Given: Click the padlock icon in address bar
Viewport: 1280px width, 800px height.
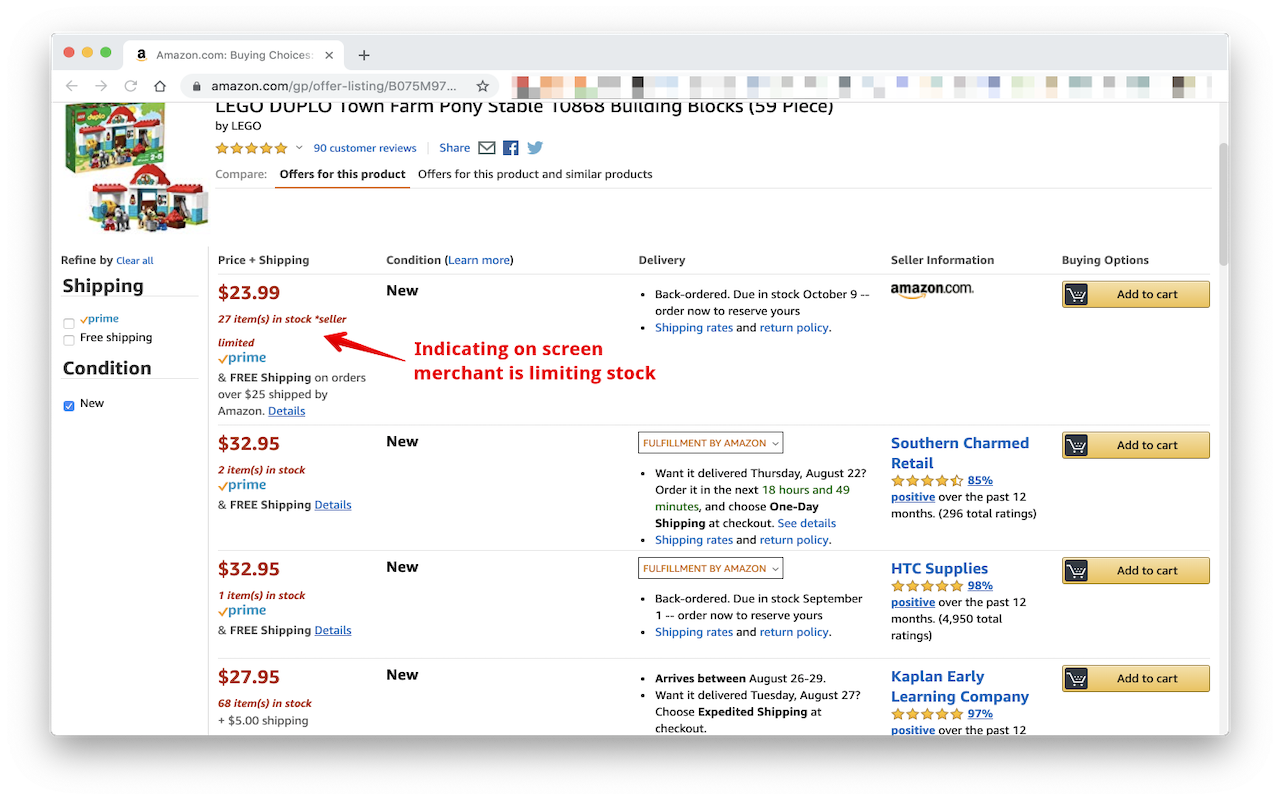Looking at the screenshot, I should tap(196, 87).
